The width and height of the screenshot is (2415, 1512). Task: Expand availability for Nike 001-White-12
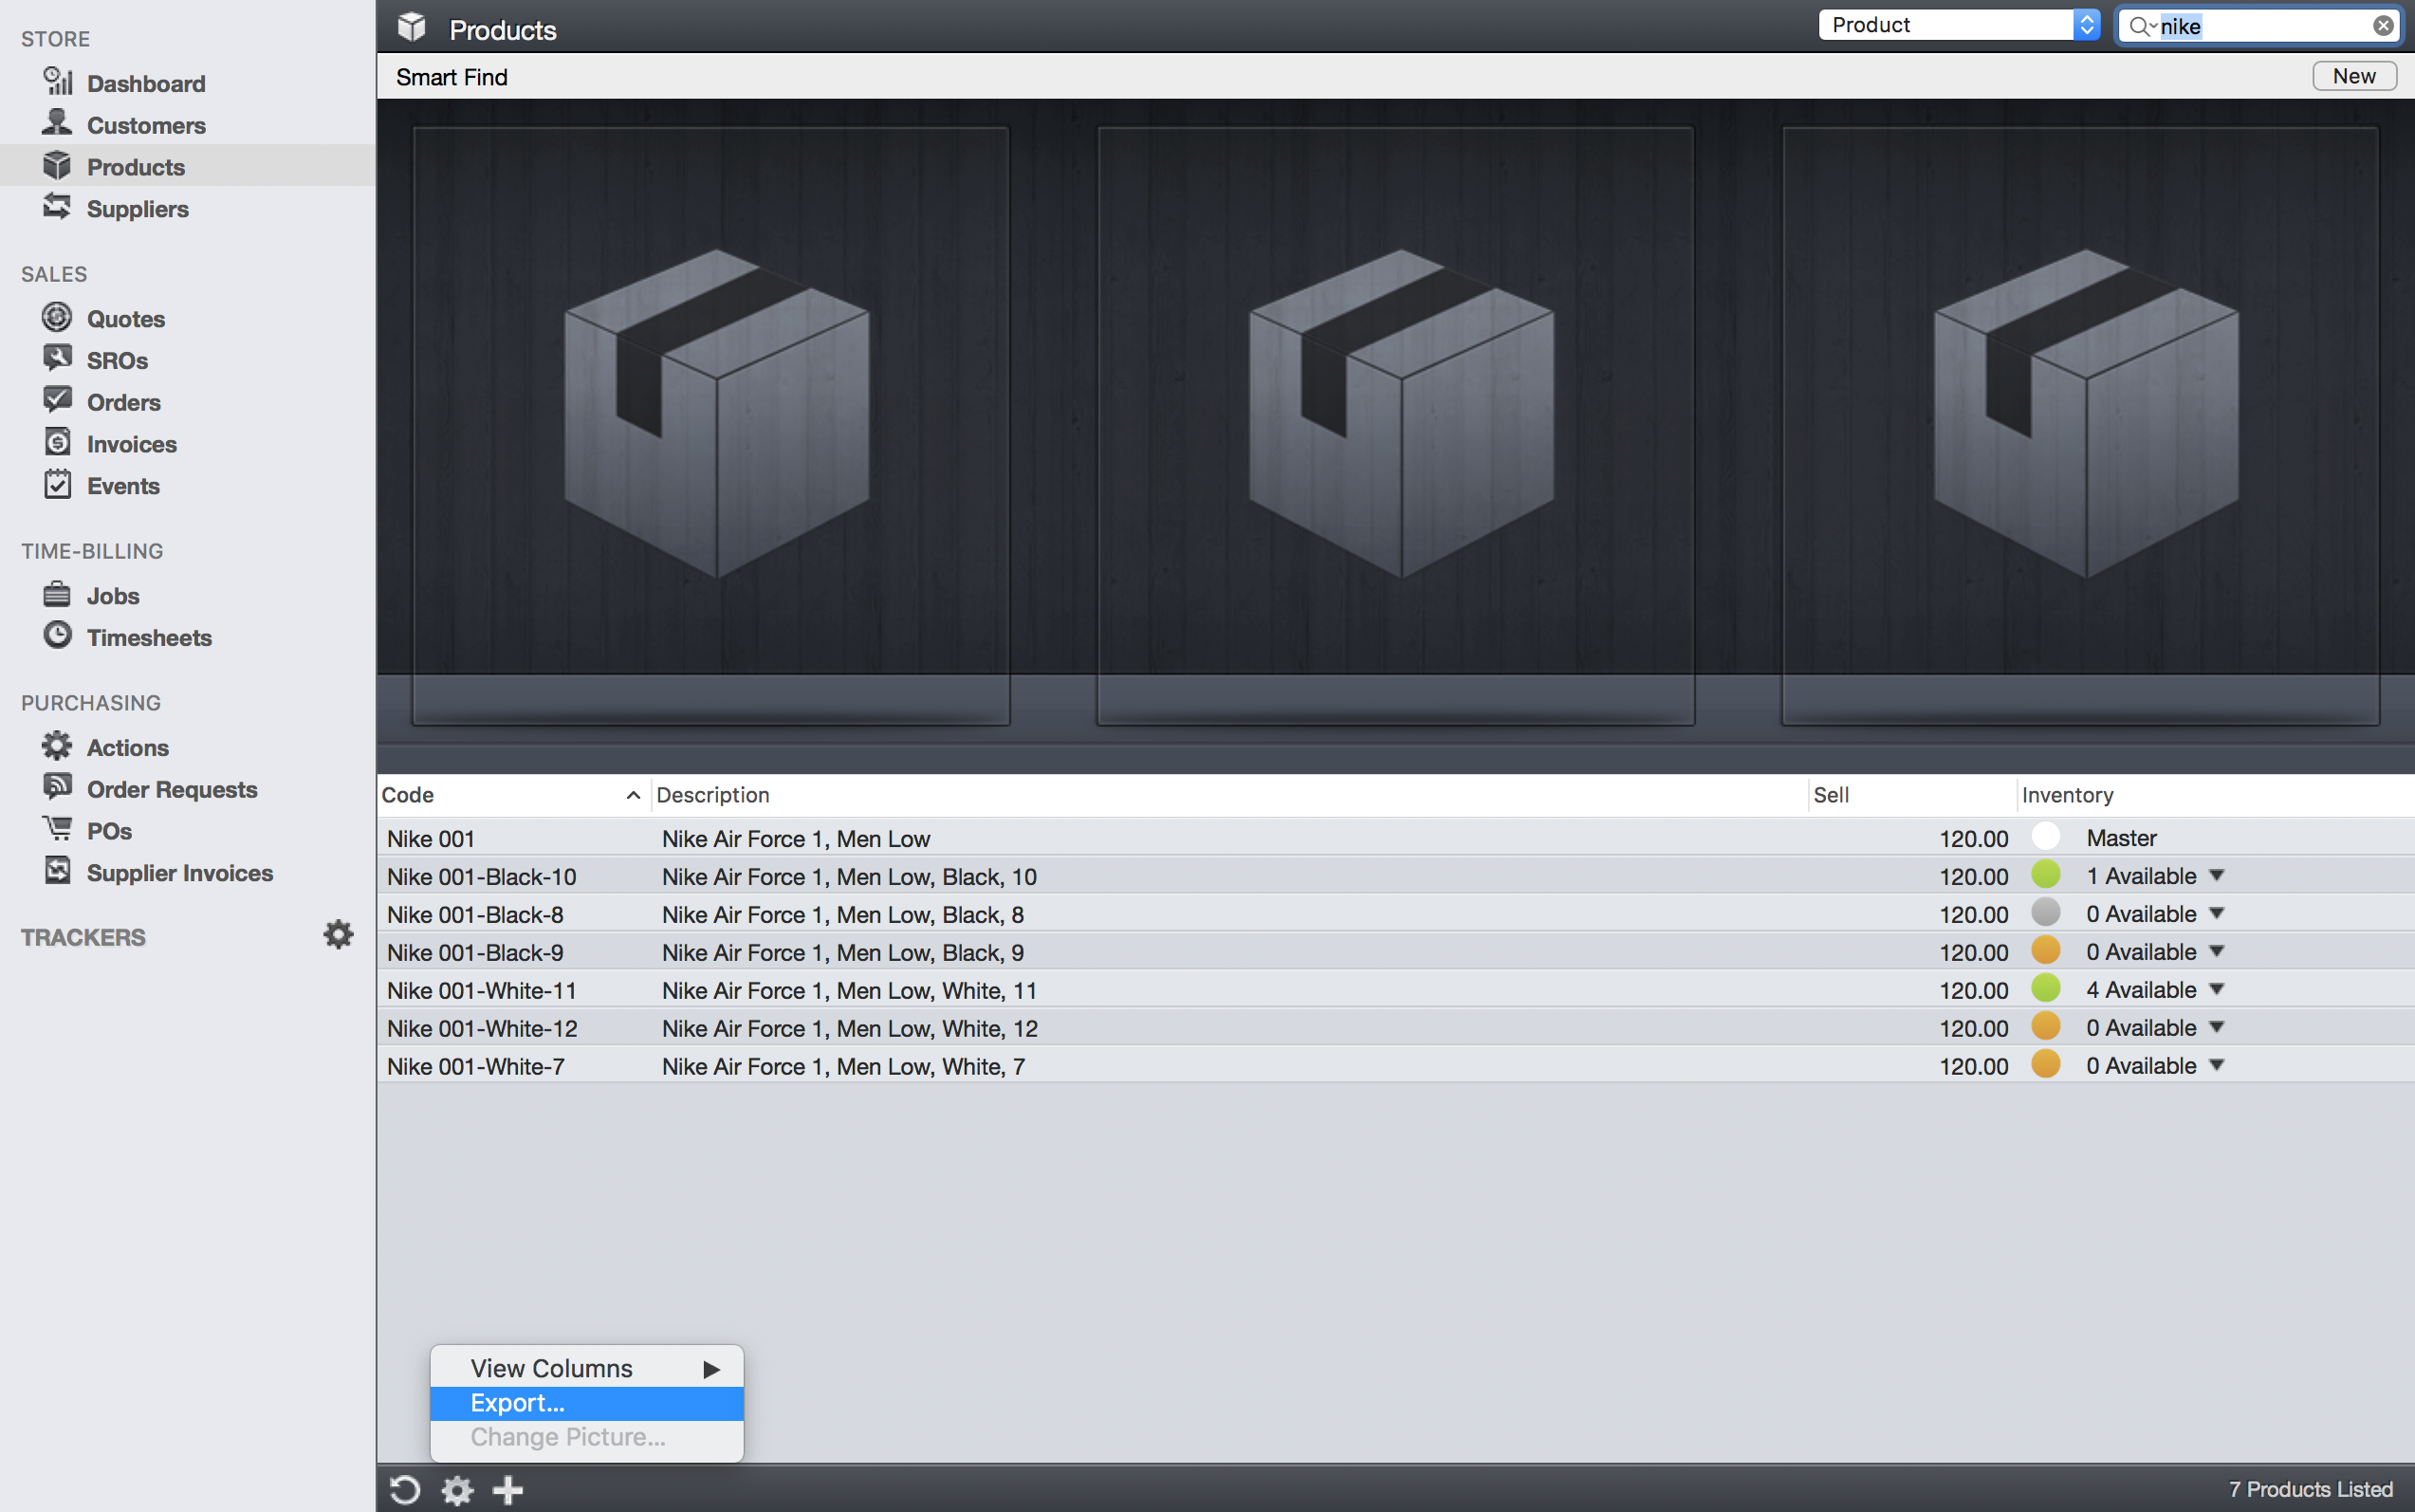click(x=2217, y=1028)
